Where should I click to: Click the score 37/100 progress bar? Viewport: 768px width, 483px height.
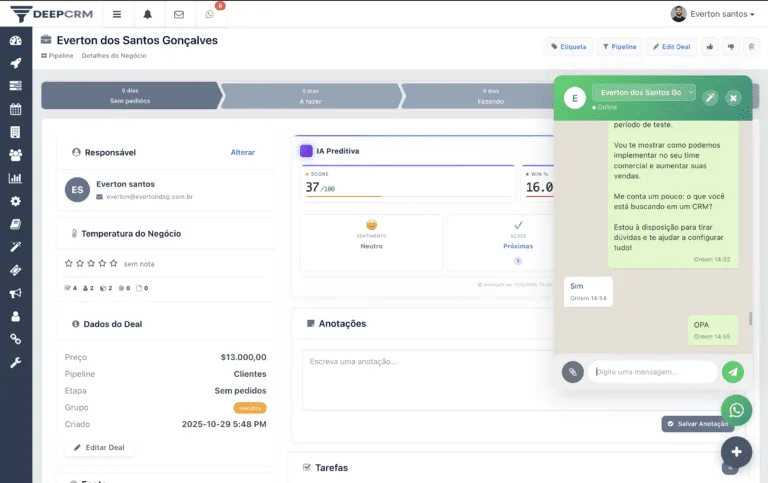click(x=408, y=196)
